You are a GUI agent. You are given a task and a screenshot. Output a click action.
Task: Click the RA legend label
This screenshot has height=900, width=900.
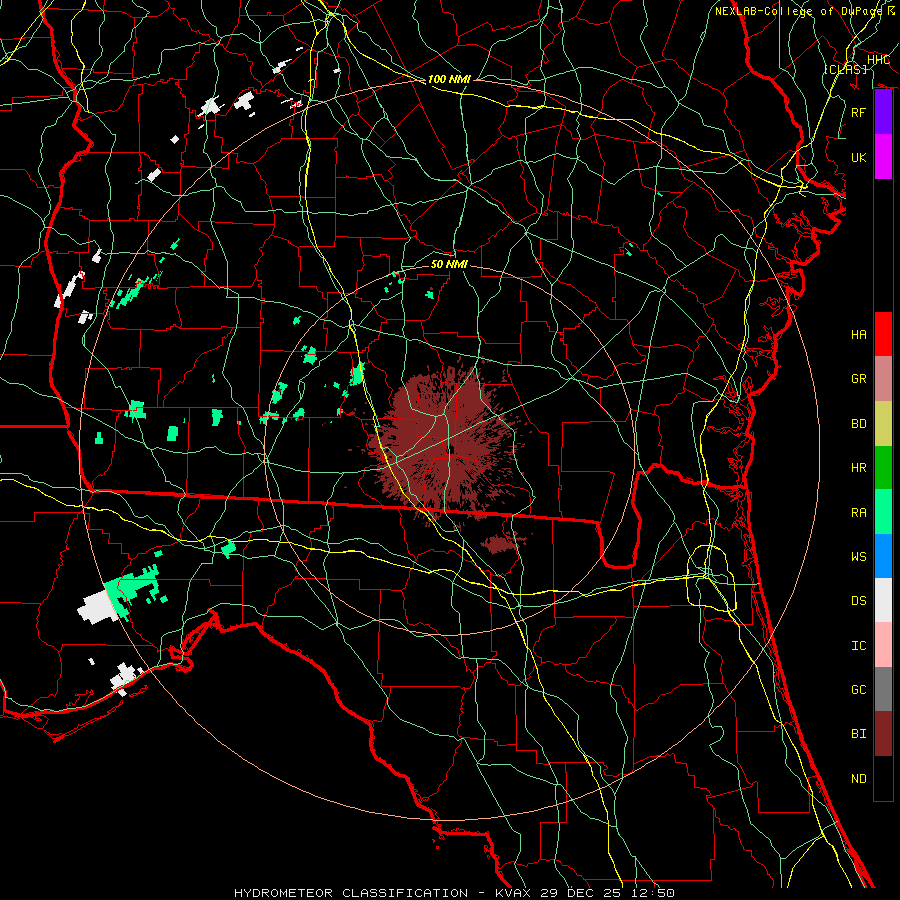[858, 512]
